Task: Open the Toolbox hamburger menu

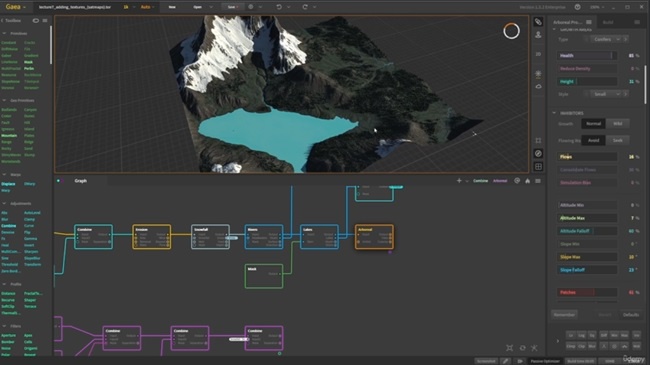Action: click(x=45, y=20)
